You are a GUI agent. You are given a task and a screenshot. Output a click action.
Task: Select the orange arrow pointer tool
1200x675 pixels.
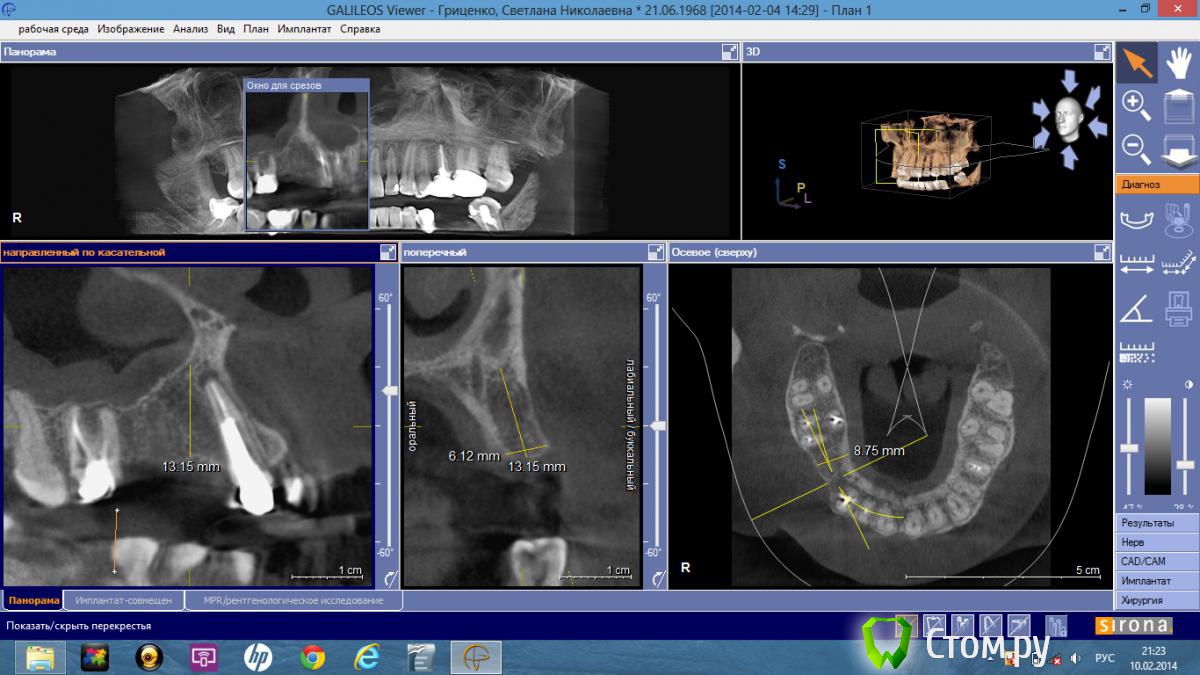1136,62
